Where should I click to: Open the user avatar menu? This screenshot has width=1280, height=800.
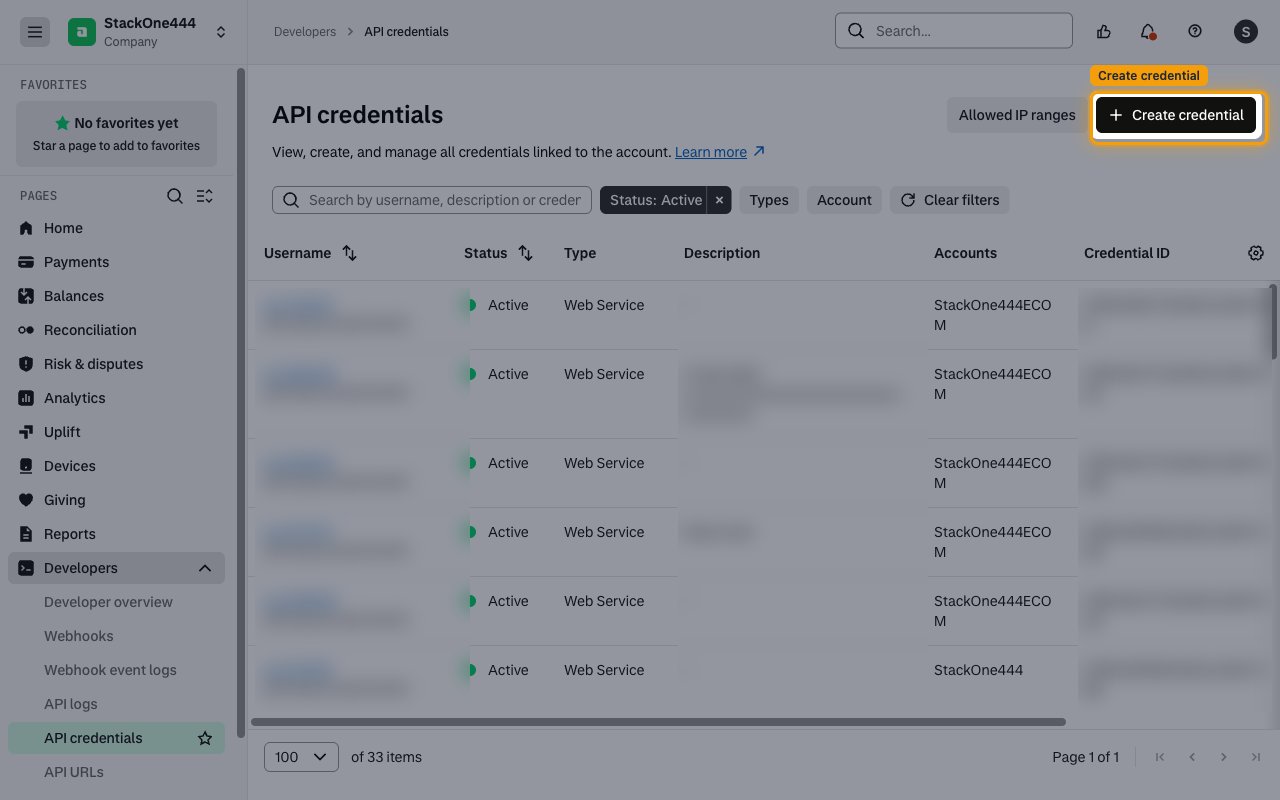click(x=1245, y=32)
